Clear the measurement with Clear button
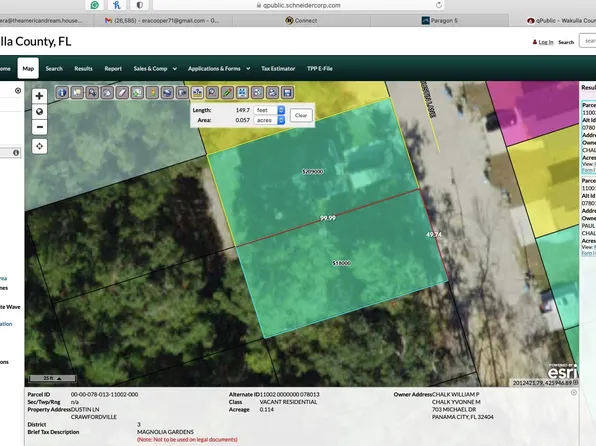The image size is (596, 446). pyautogui.click(x=301, y=115)
